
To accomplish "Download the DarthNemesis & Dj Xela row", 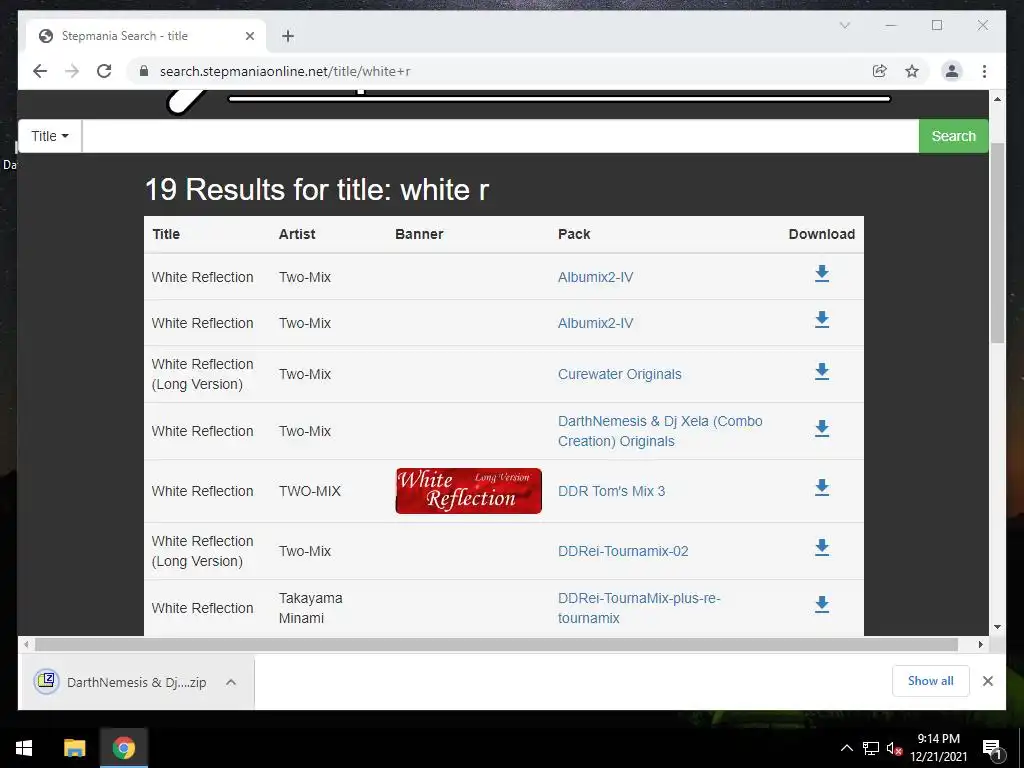I will pos(822,428).
